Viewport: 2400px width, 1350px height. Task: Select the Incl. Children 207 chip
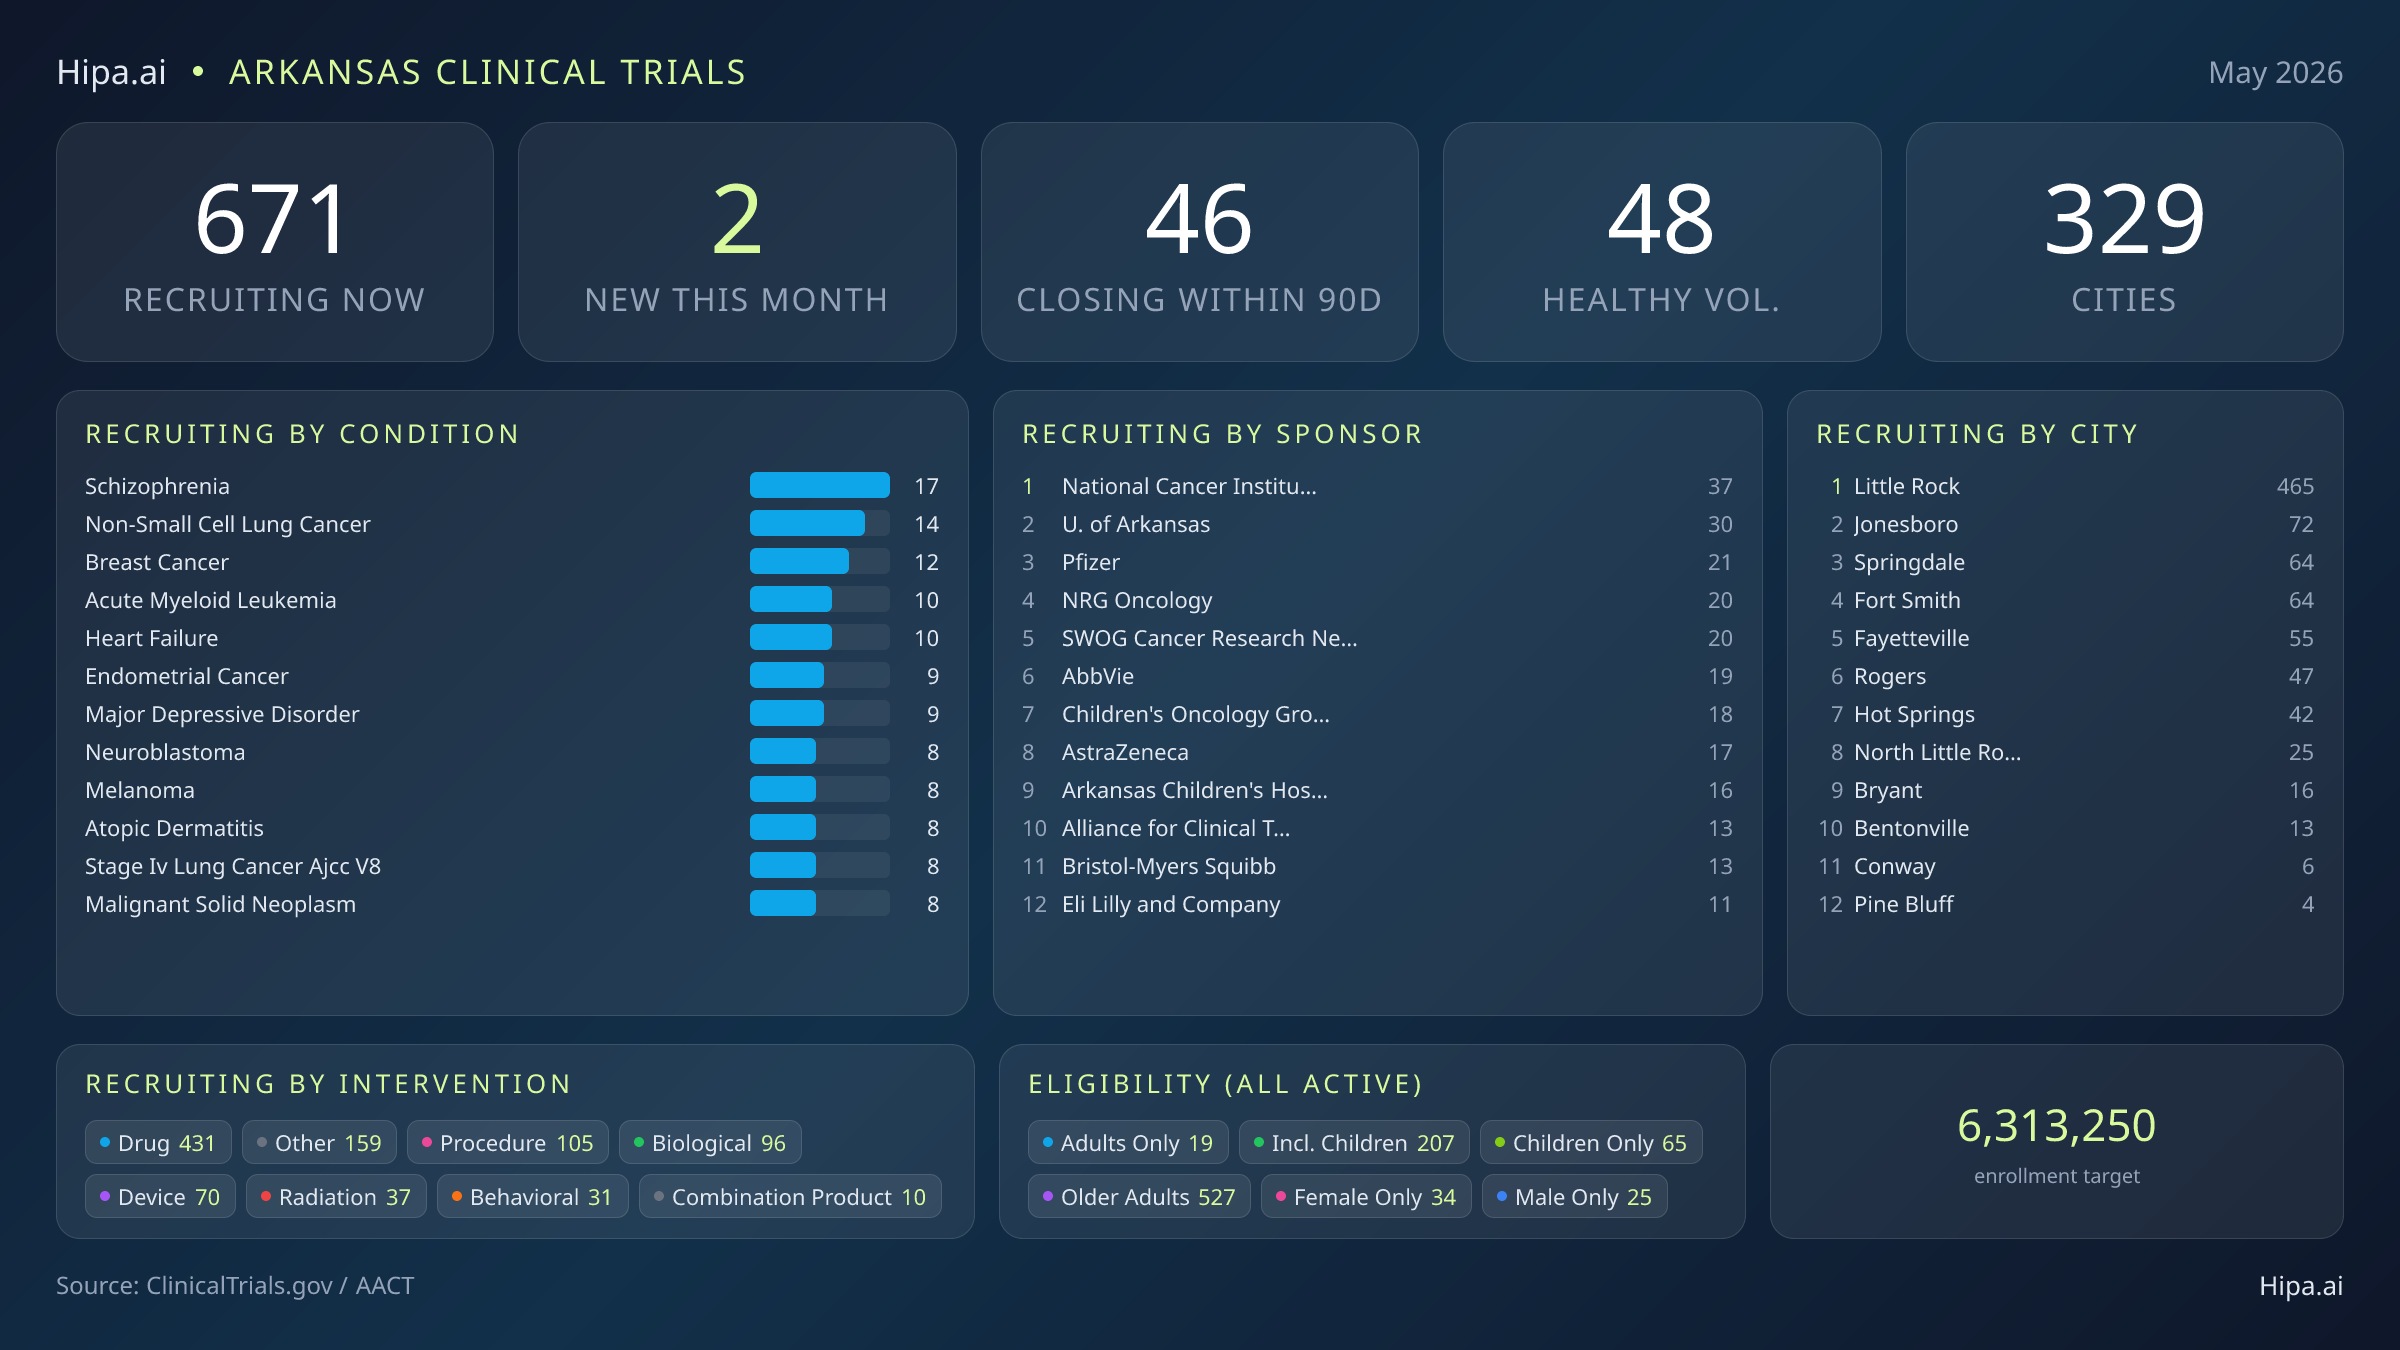[1354, 1142]
